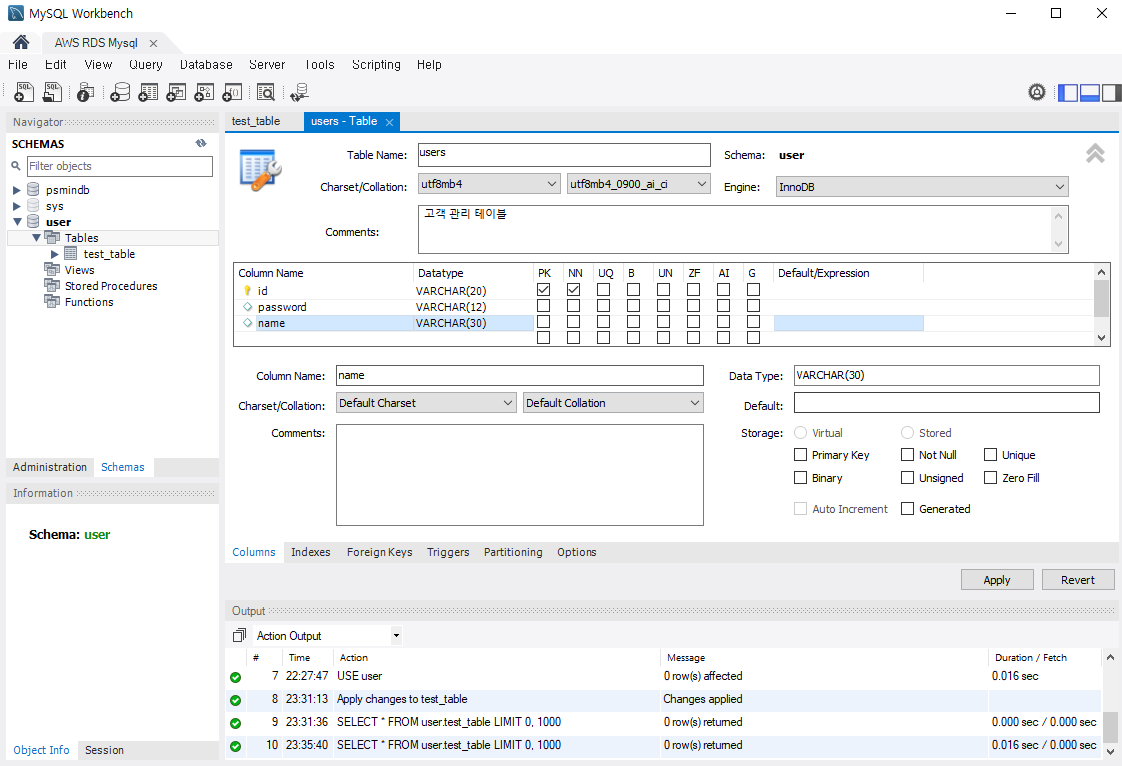The image size is (1122, 766).
Task: Switch to the Foreign Keys tab
Action: [379, 552]
